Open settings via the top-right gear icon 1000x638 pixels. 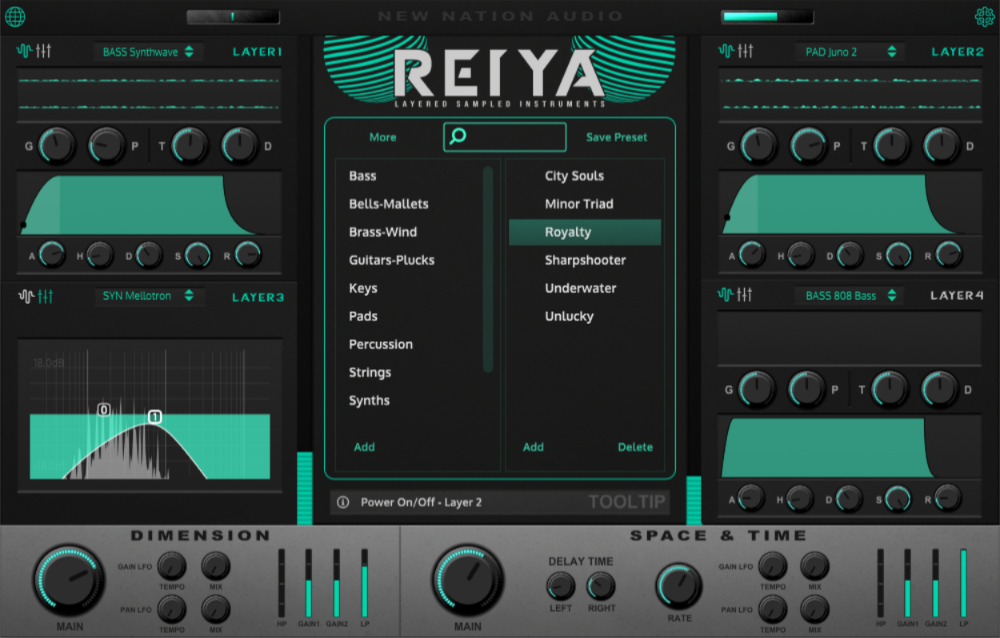984,16
